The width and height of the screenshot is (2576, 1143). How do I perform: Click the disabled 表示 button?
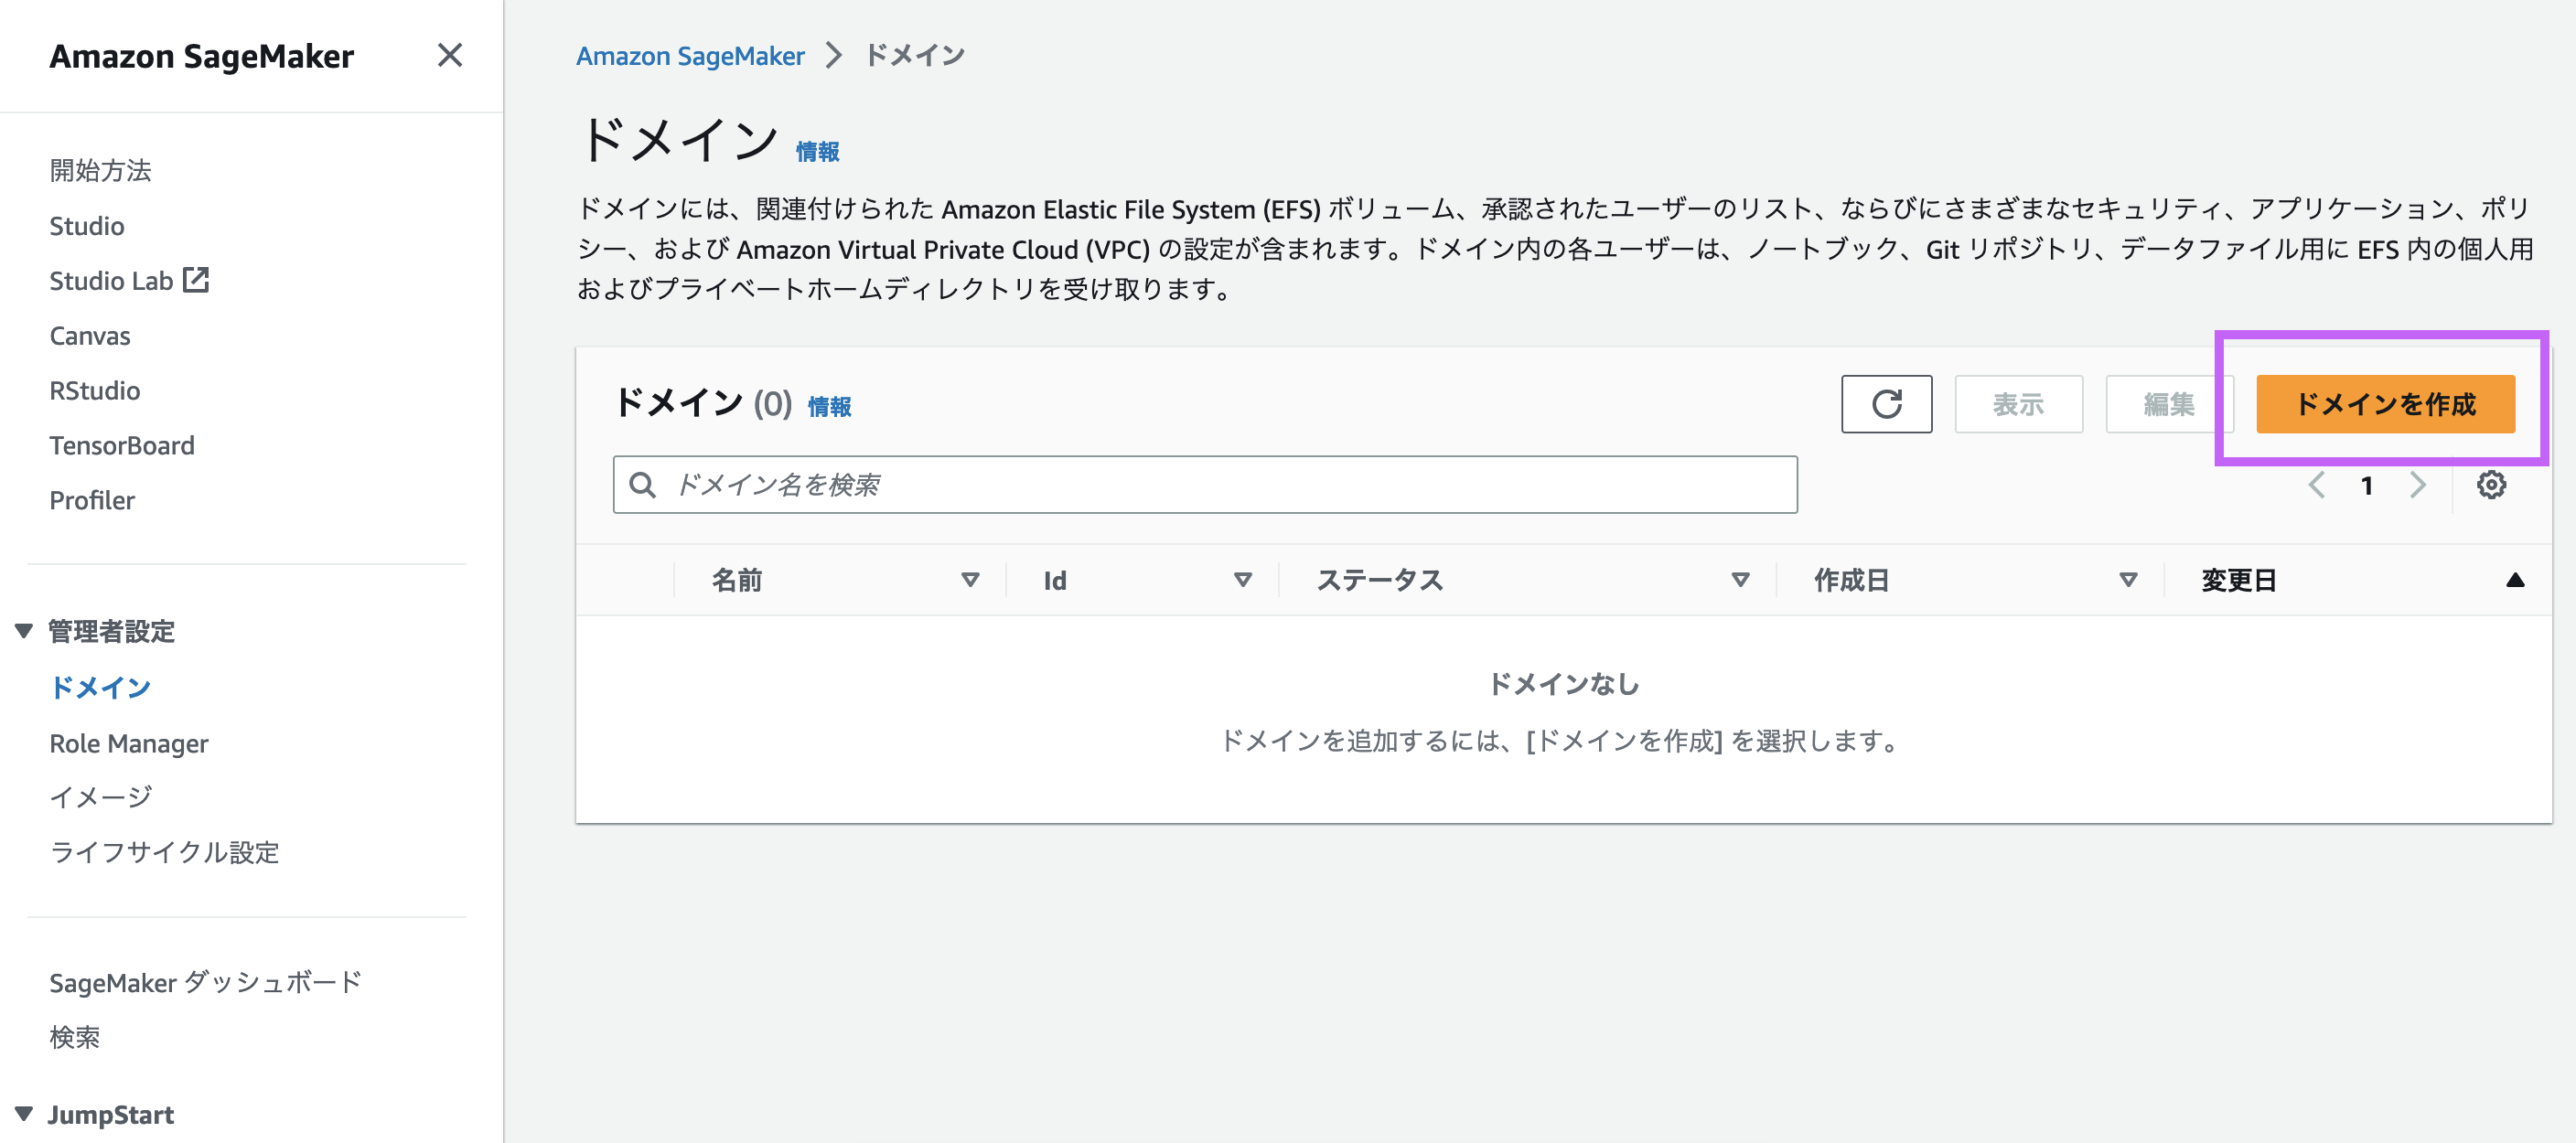tap(2018, 404)
